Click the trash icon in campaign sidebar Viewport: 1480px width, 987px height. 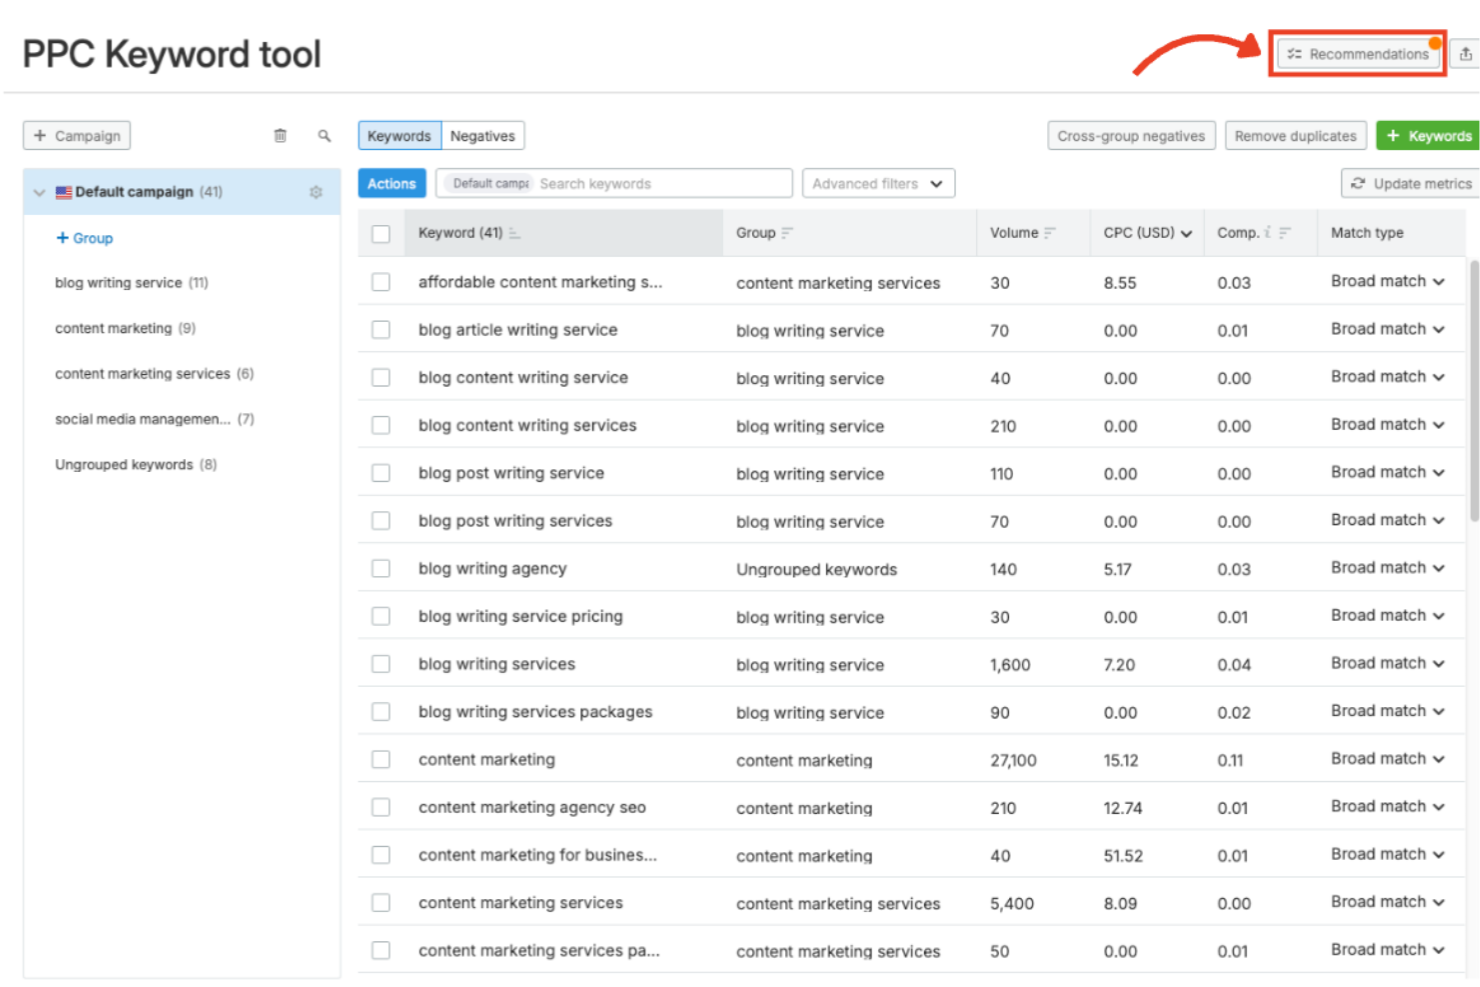click(x=280, y=136)
